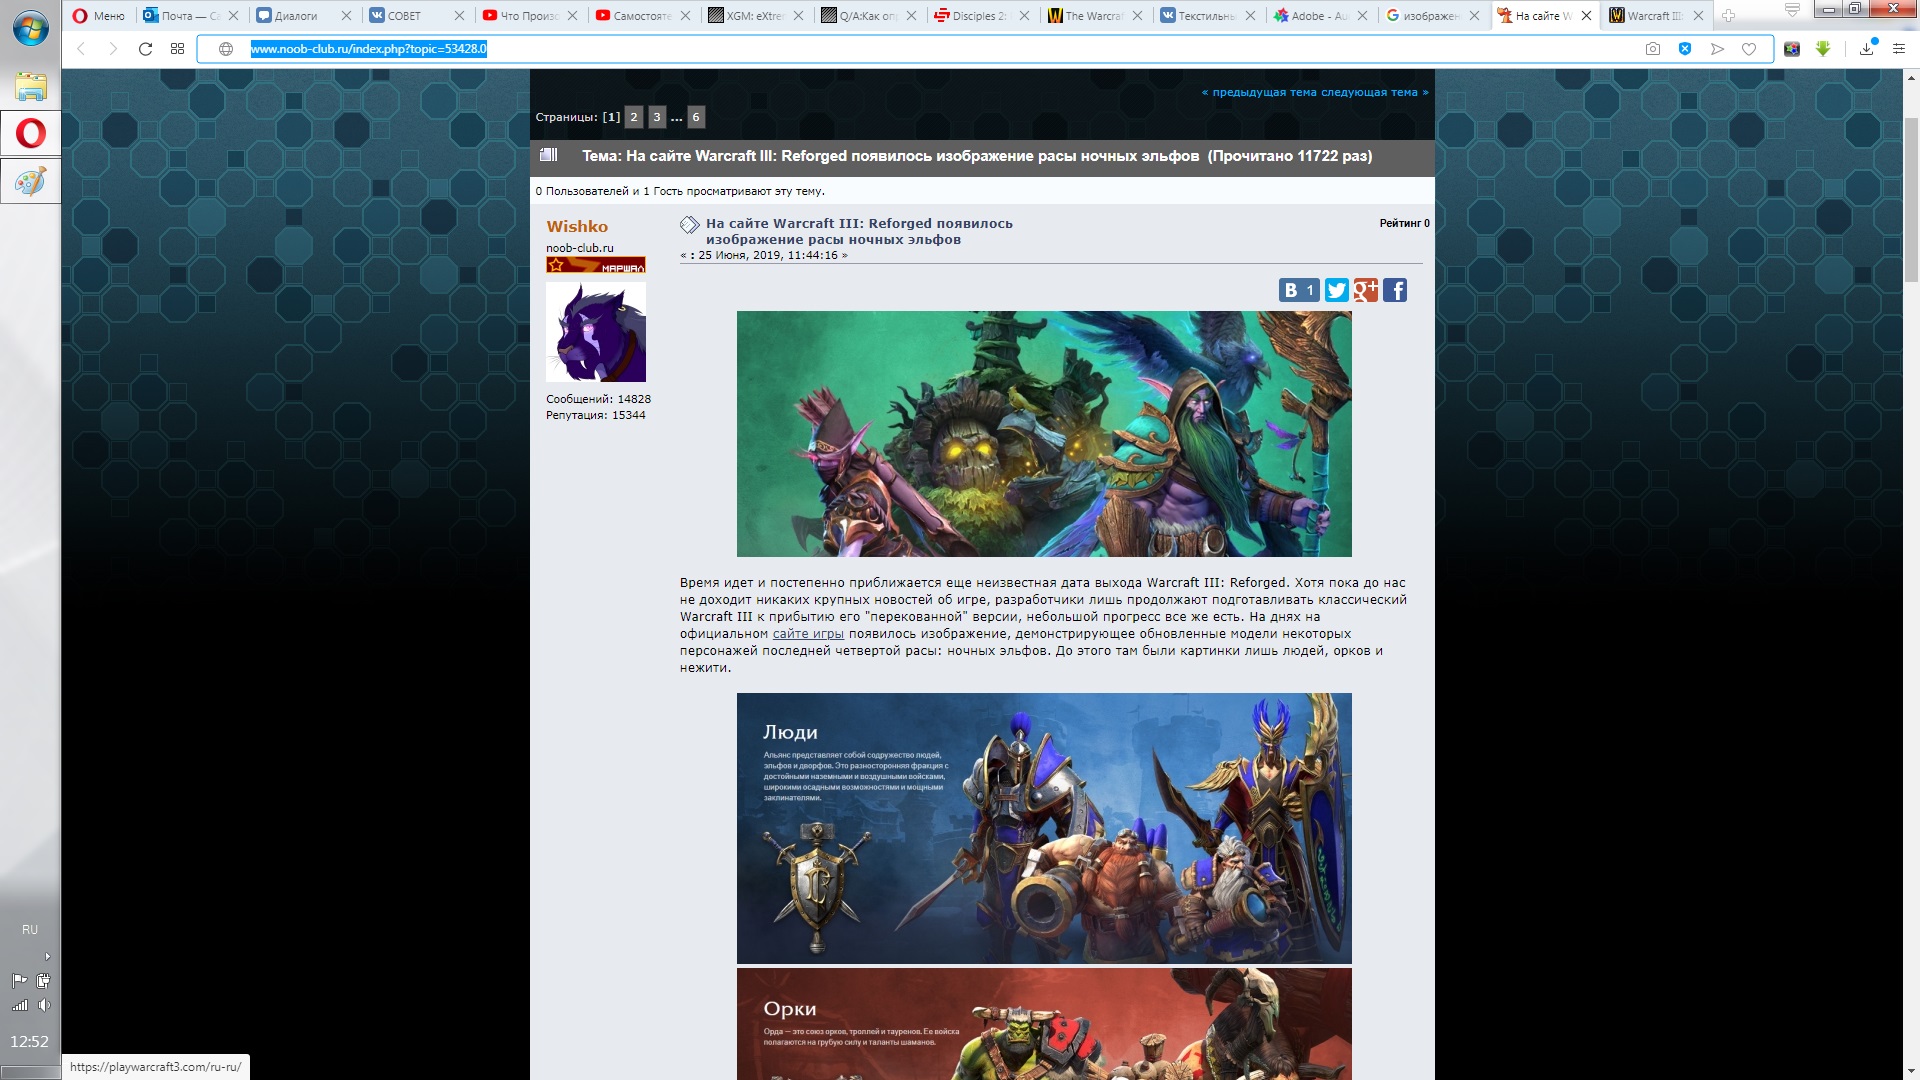The width and height of the screenshot is (1920, 1080).
Task: Open the downloads icon in toolbar
Action: pos(1867,49)
